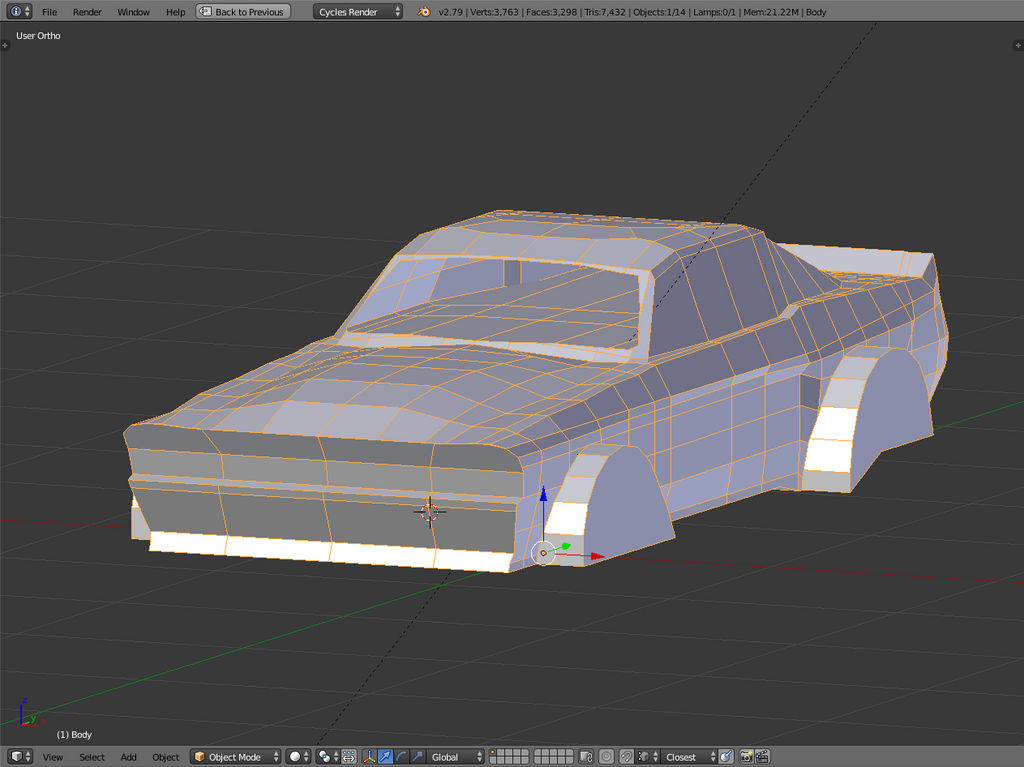Click the OpenGL render image camera icon

coord(745,757)
